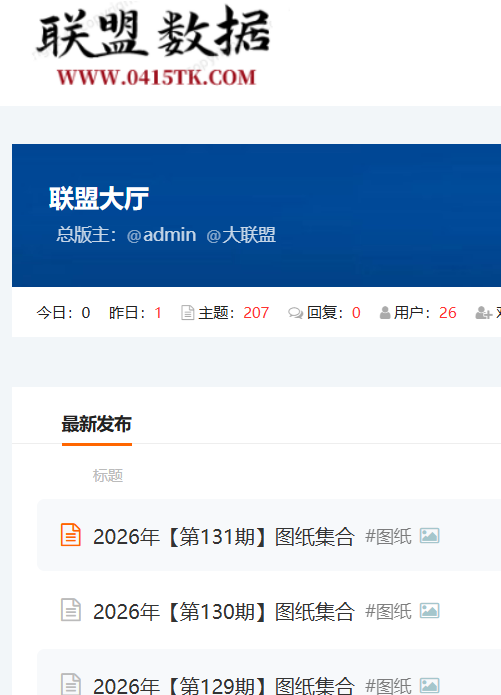Screen dimensions: 501x695
Task: Click the 回复 speech bubble icon
Action: pos(295,313)
